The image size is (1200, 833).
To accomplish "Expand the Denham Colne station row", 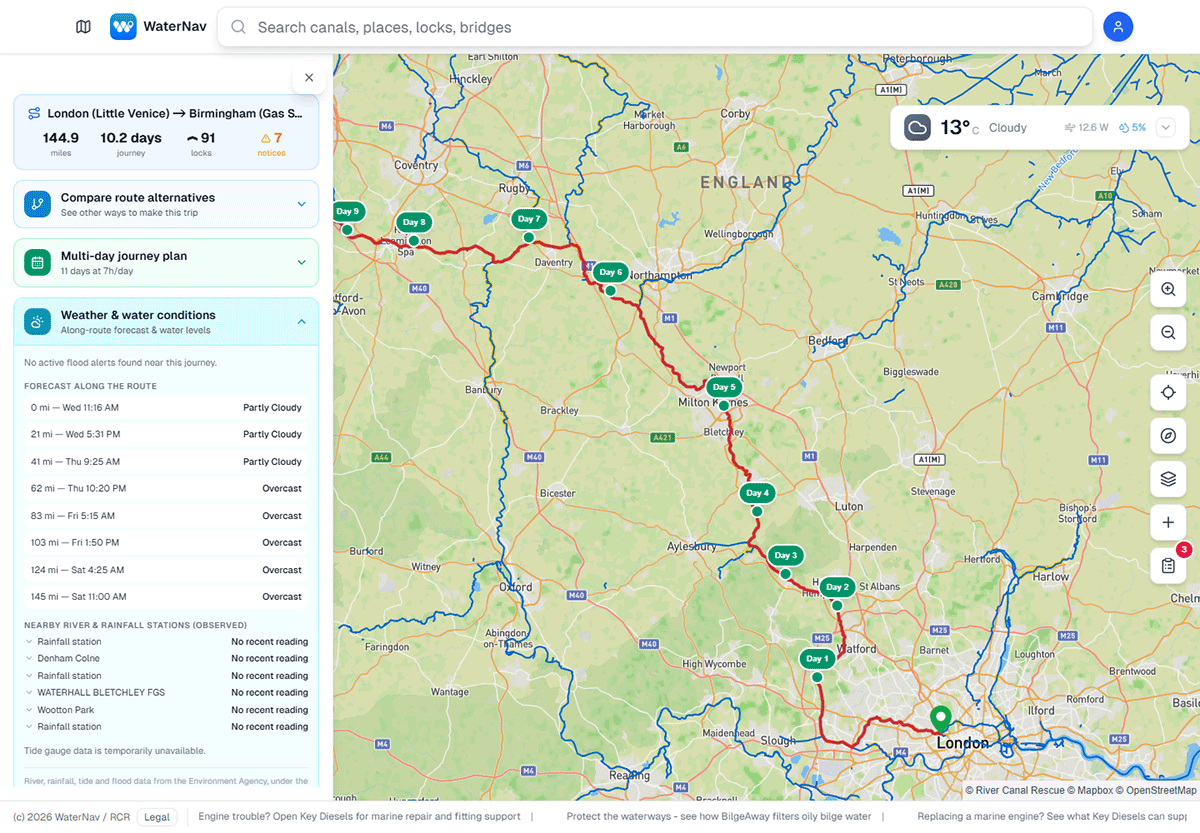I will pyautogui.click(x=166, y=658).
